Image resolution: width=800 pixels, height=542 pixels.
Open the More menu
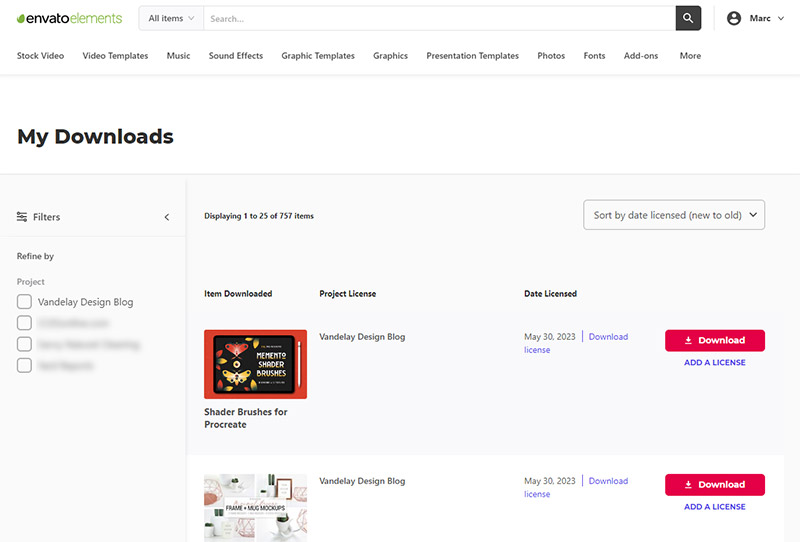[690, 56]
